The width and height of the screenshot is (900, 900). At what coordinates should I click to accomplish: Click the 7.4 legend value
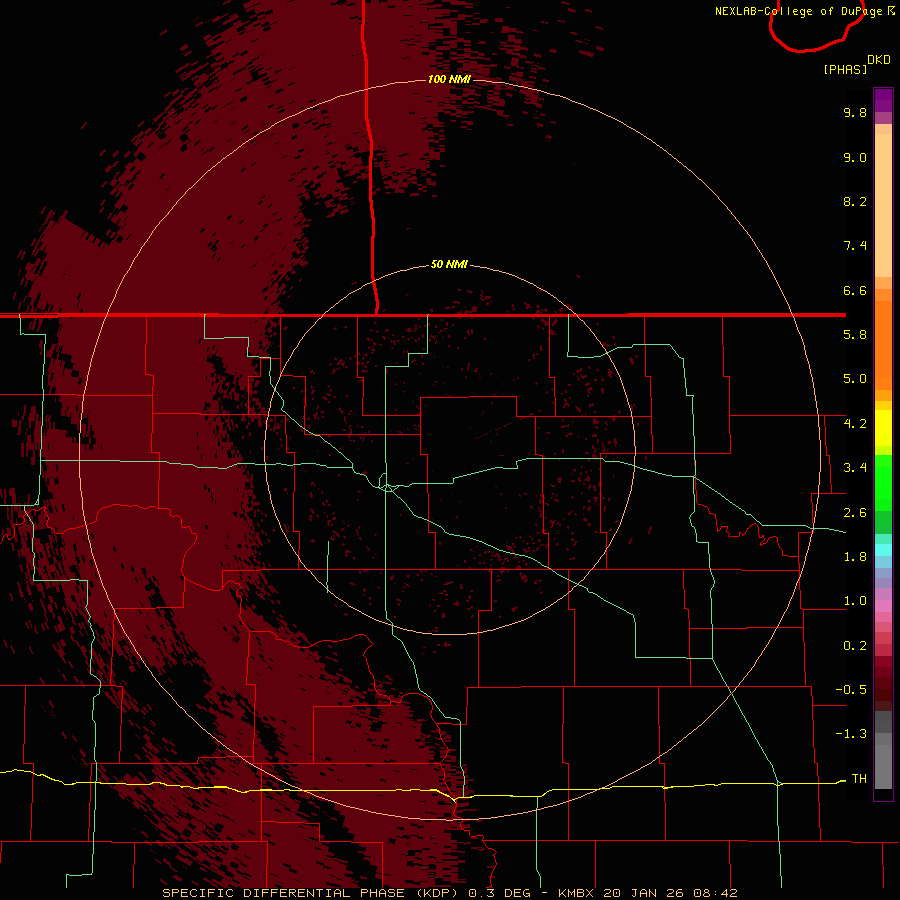tap(855, 246)
